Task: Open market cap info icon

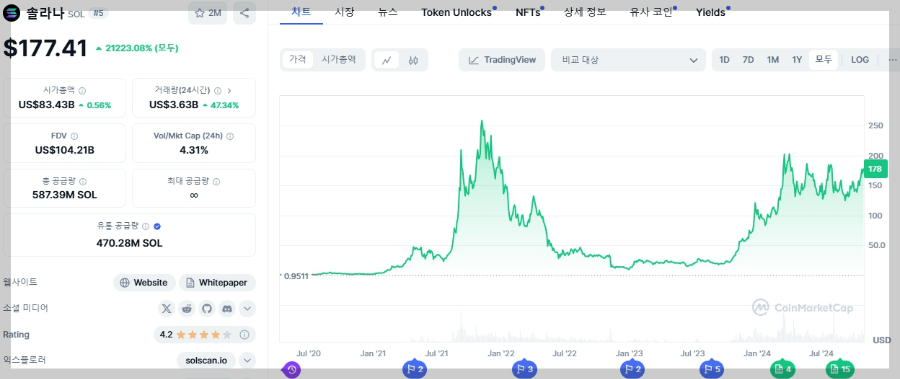Action: pyautogui.click(x=82, y=91)
